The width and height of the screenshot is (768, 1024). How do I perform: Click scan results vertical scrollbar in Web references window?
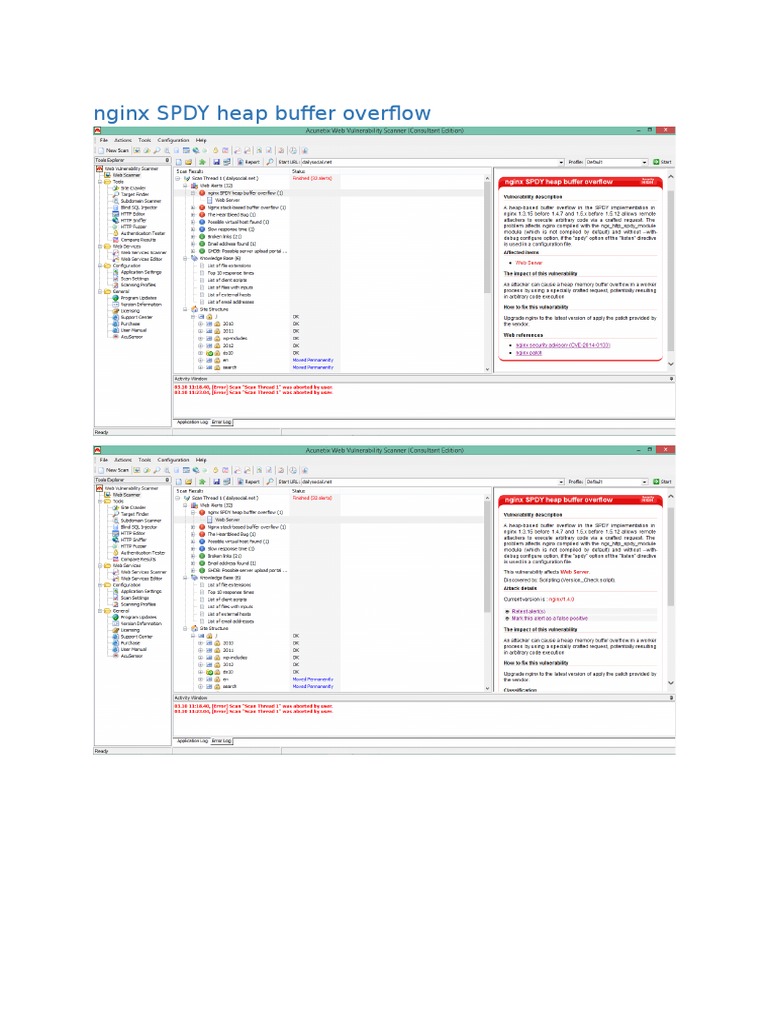click(x=487, y=236)
